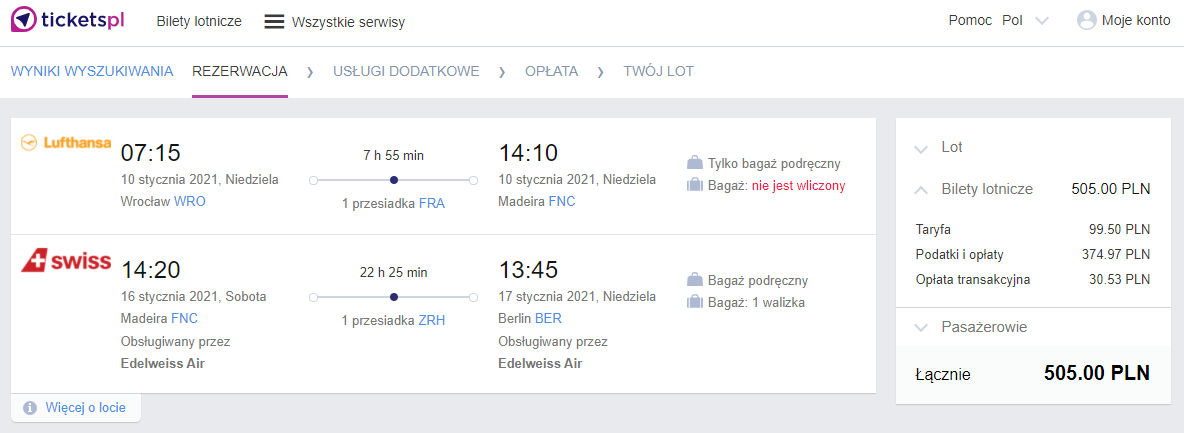Select the Usługi dodatkowe step
Image resolution: width=1184 pixels, height=433 pixels.
[406, 72]
